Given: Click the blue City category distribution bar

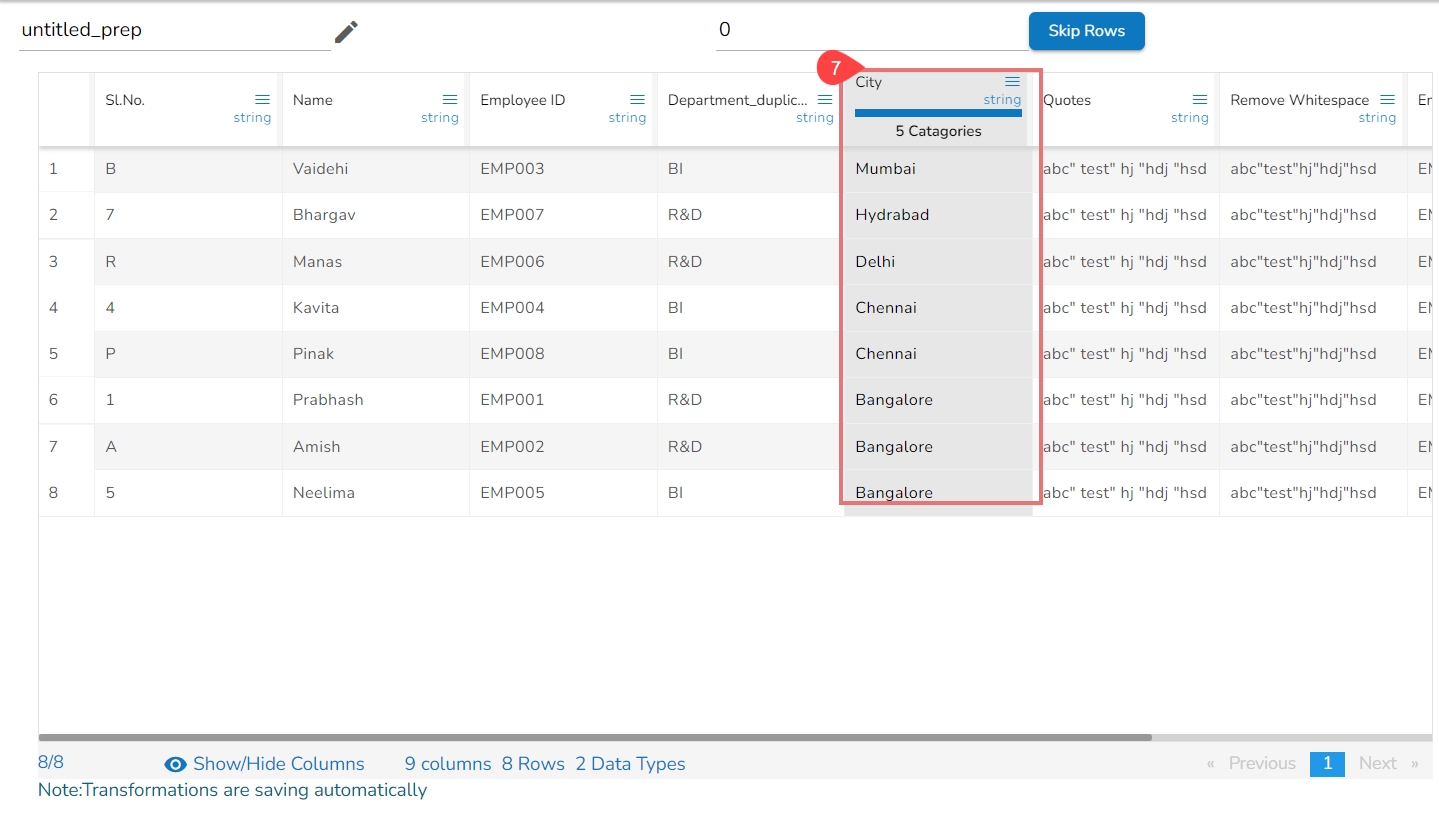Looking at the screenshot, I should (x=938, y=113).
